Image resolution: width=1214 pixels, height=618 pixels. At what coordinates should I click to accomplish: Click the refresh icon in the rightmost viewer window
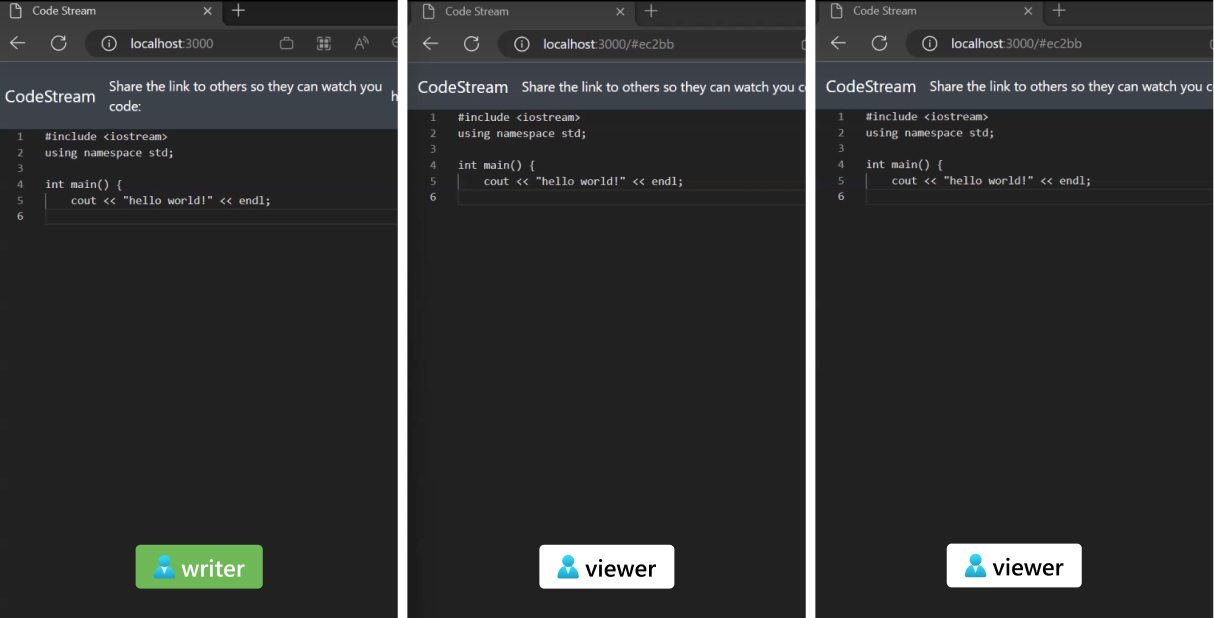tap(879, 43)
